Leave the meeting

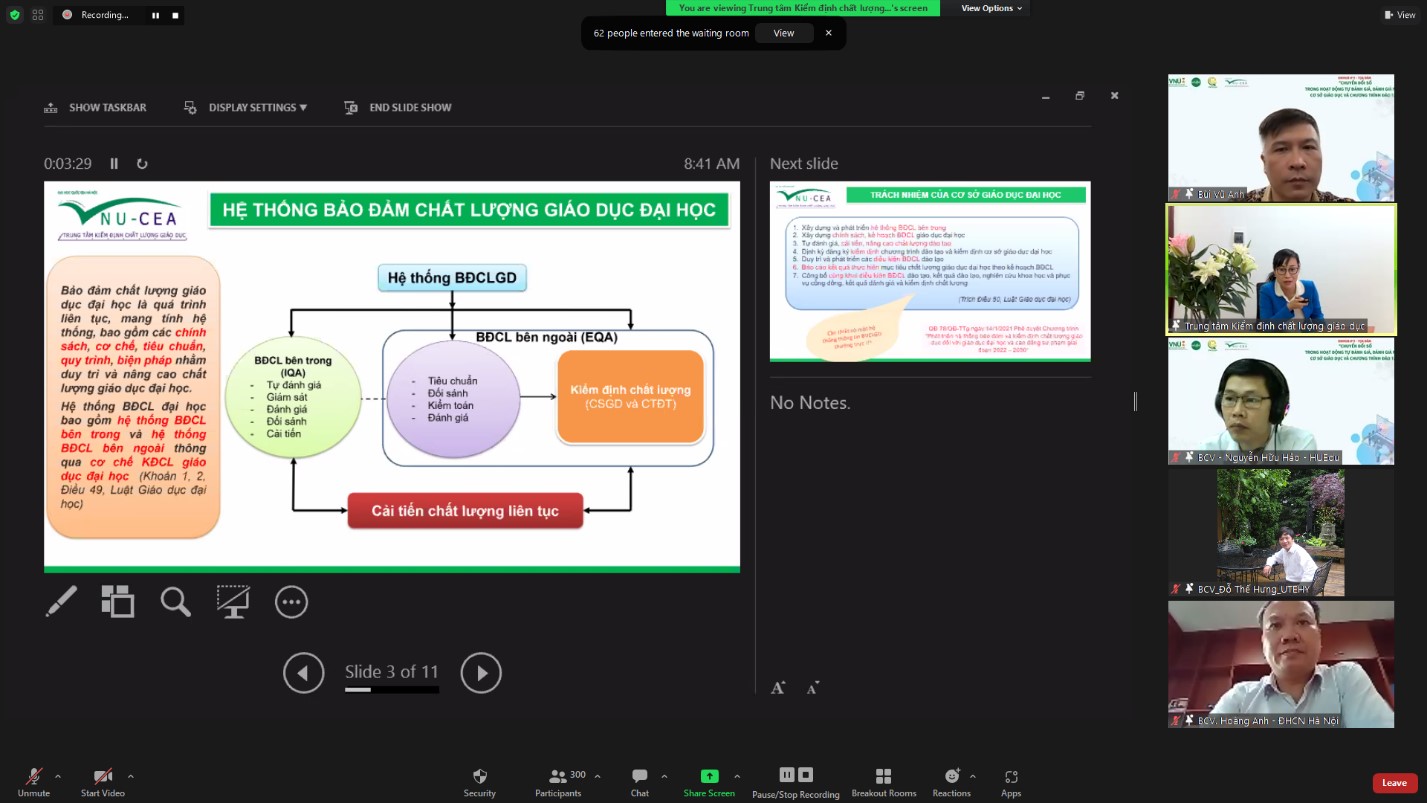[x=1394, y=783]
